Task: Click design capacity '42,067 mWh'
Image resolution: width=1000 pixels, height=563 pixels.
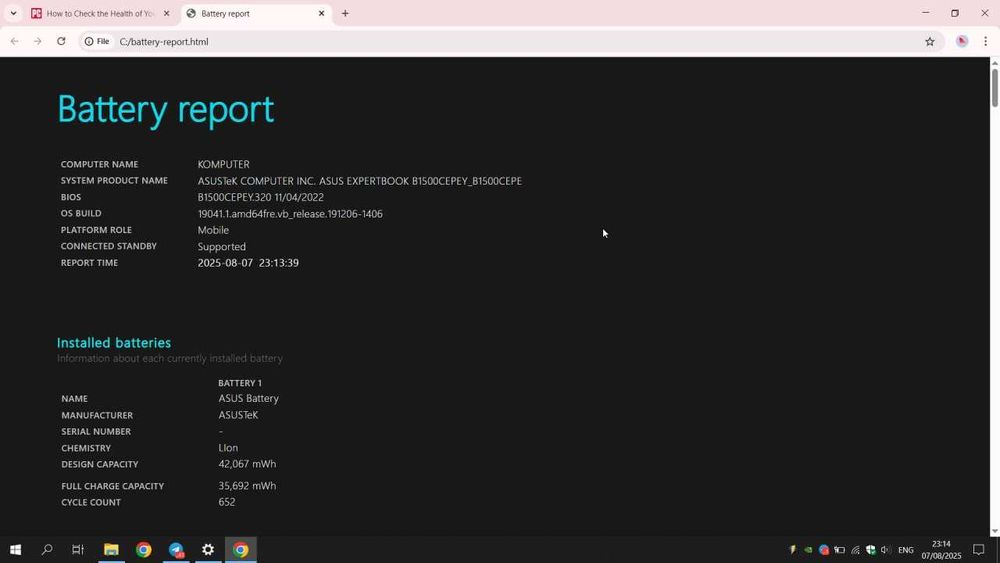Action: click(x=247, y=464)
